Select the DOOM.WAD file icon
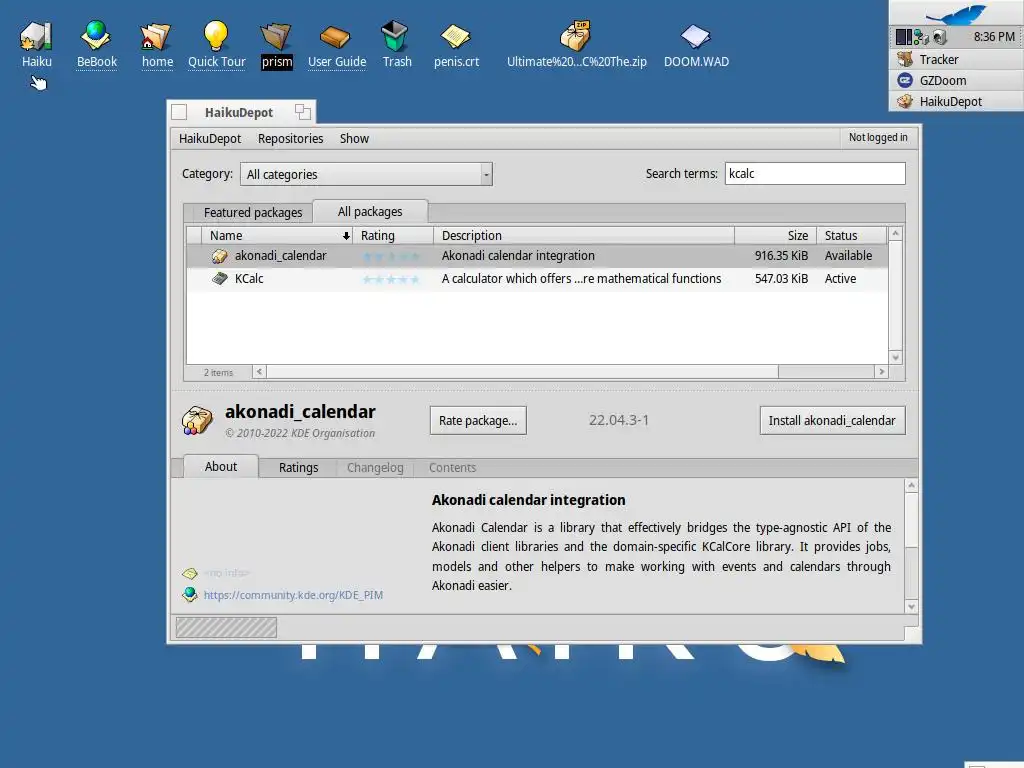Viewport: 1024px width, 768px height. [x=696, y=37]
